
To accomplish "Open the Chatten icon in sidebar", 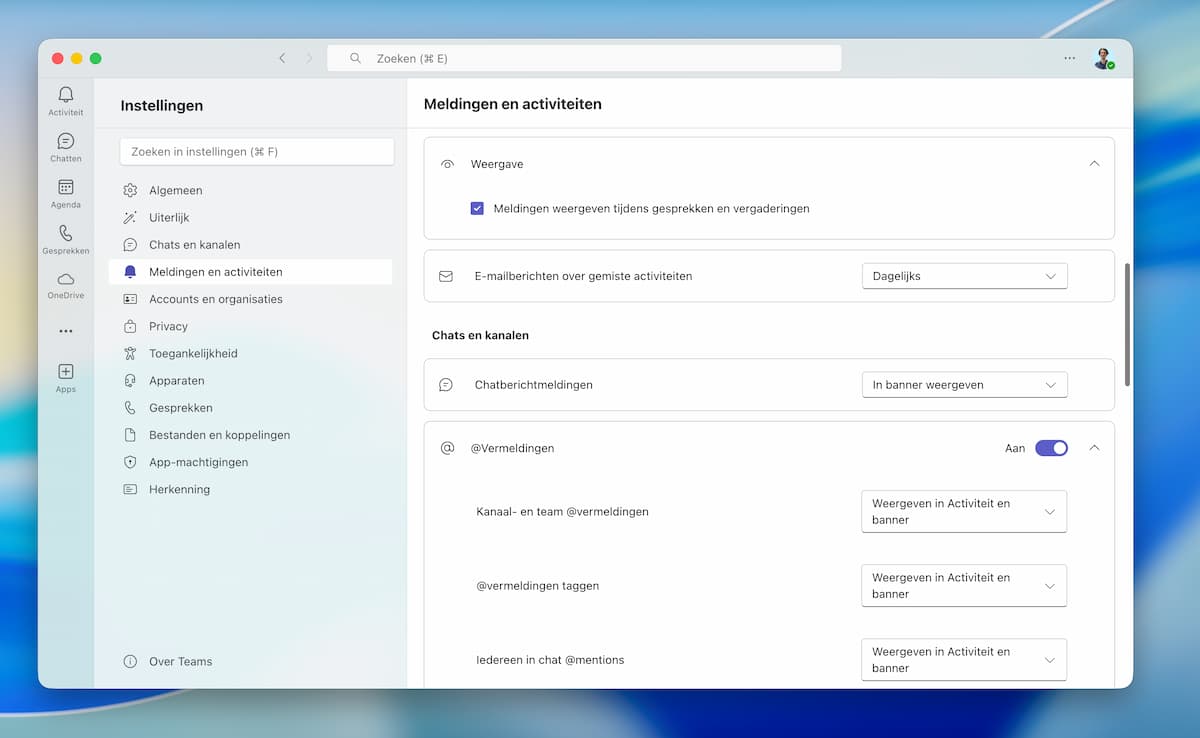I will tap(66, 142).
